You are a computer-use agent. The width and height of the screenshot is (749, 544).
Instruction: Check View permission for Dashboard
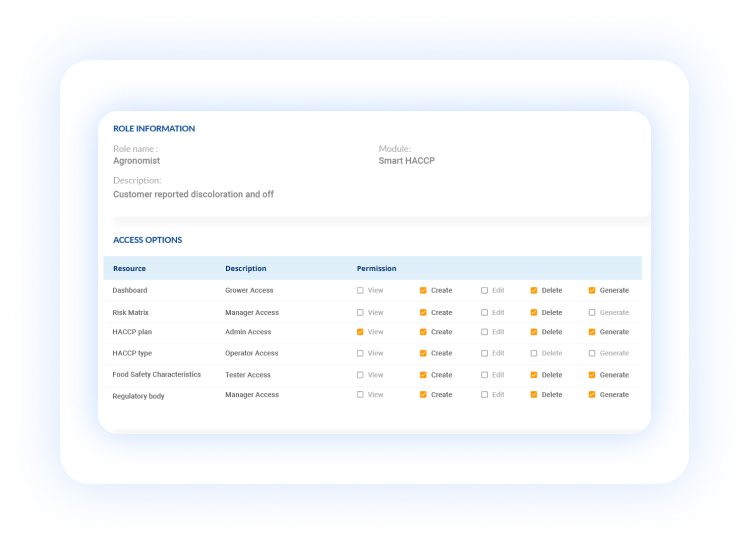point(360,290)
